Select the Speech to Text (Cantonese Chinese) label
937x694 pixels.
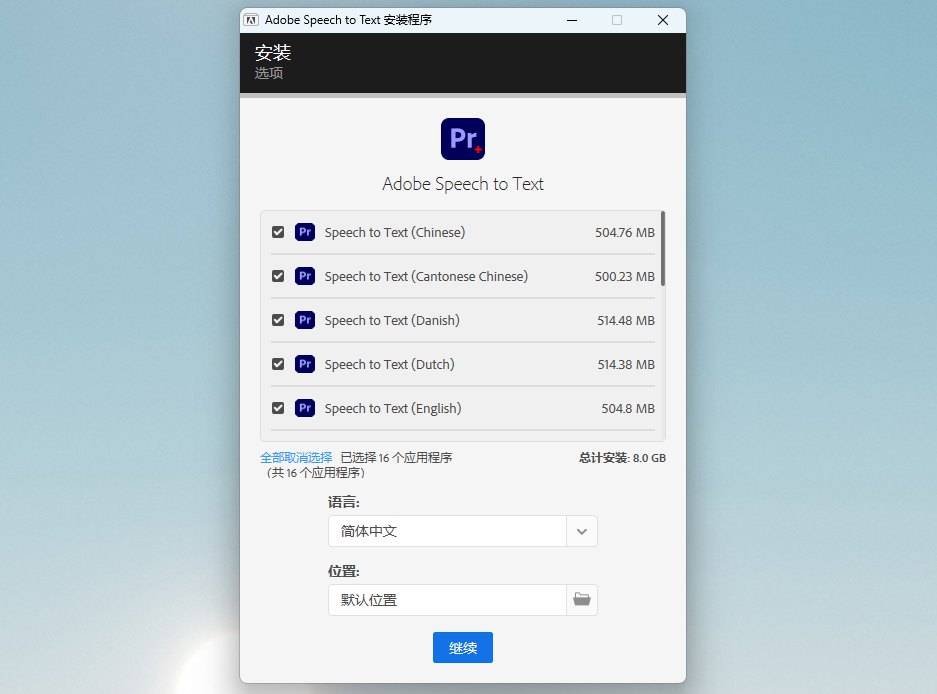[426, 277]
